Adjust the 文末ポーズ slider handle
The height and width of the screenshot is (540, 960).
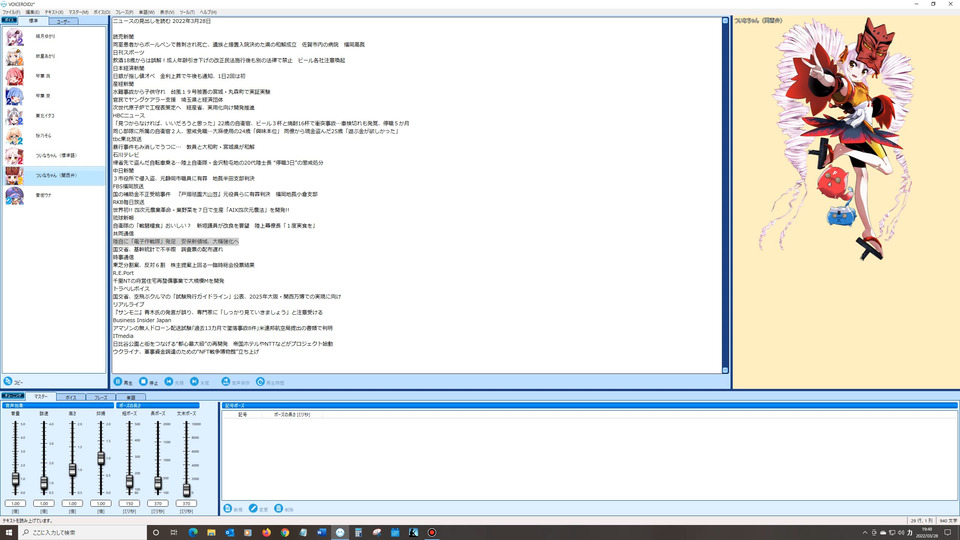tap(186, 490)
